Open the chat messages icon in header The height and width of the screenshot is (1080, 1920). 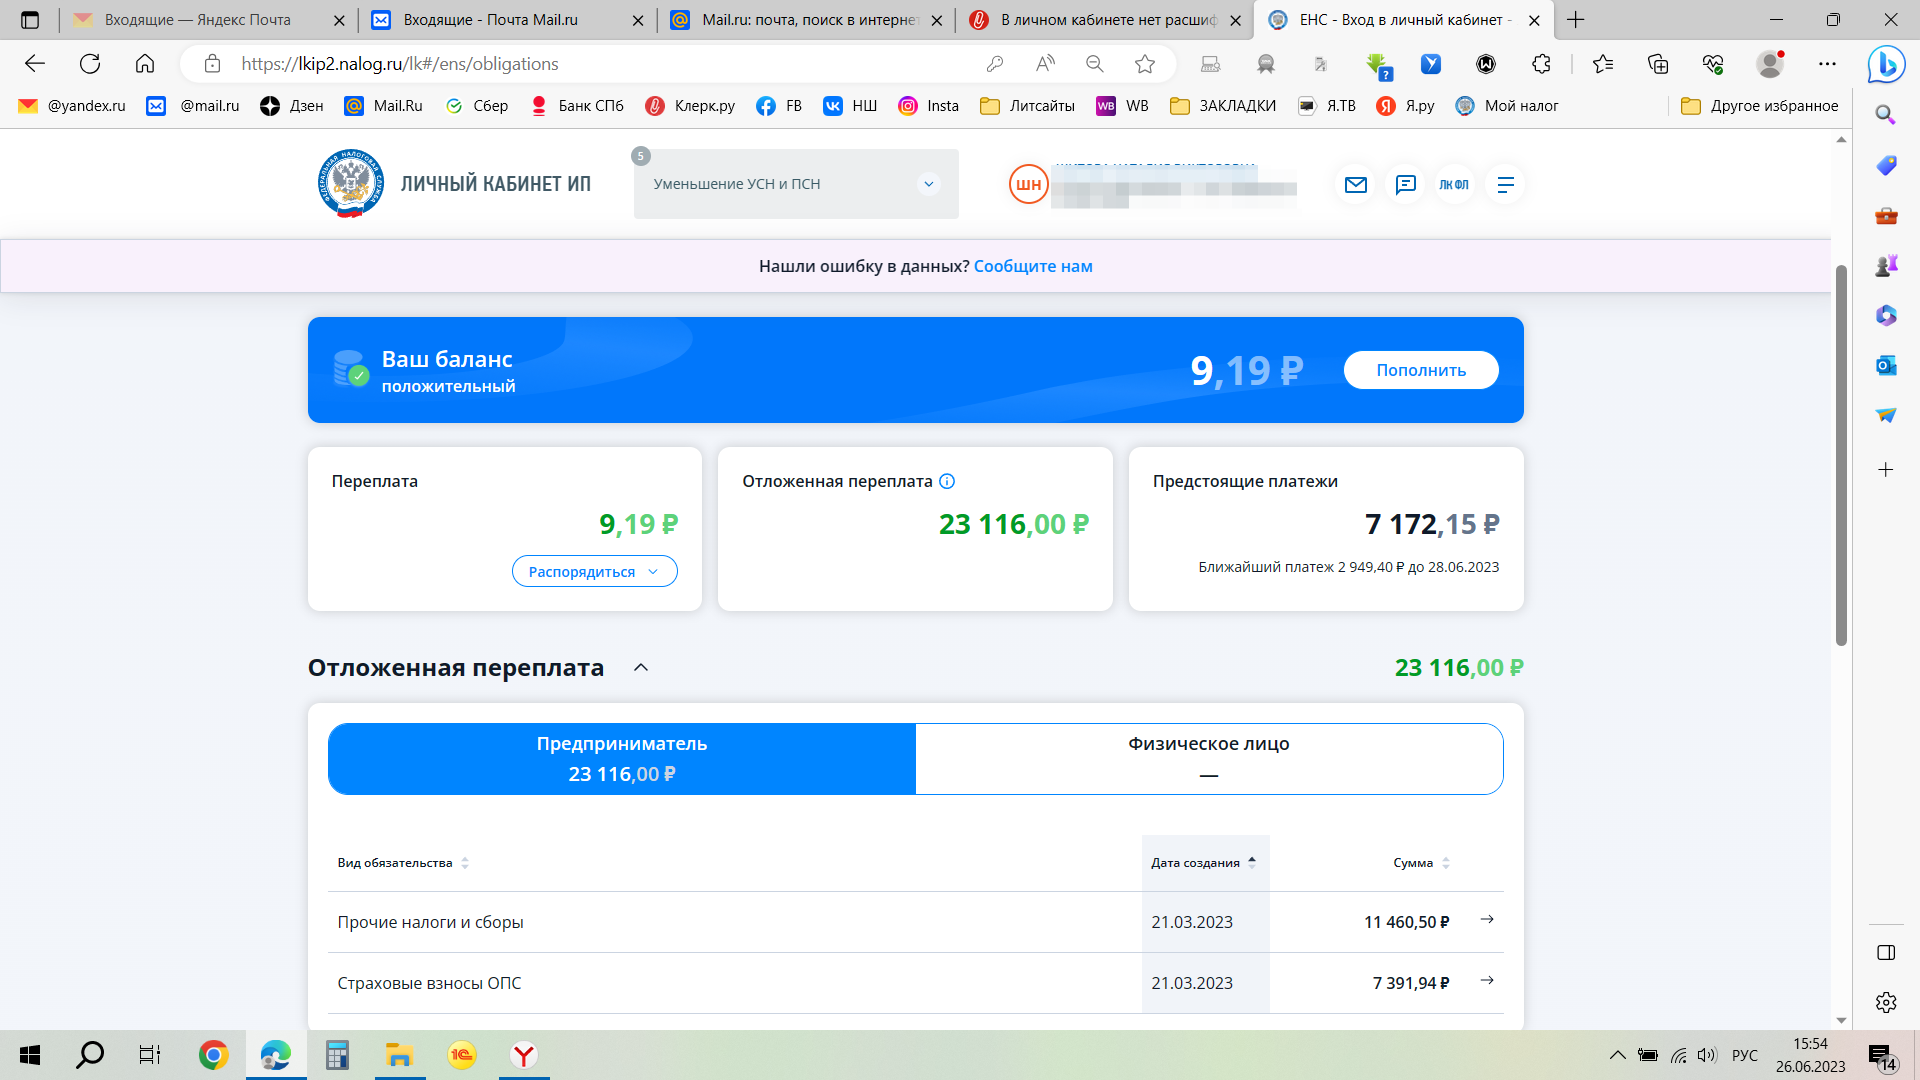[x=1405, y=185]
